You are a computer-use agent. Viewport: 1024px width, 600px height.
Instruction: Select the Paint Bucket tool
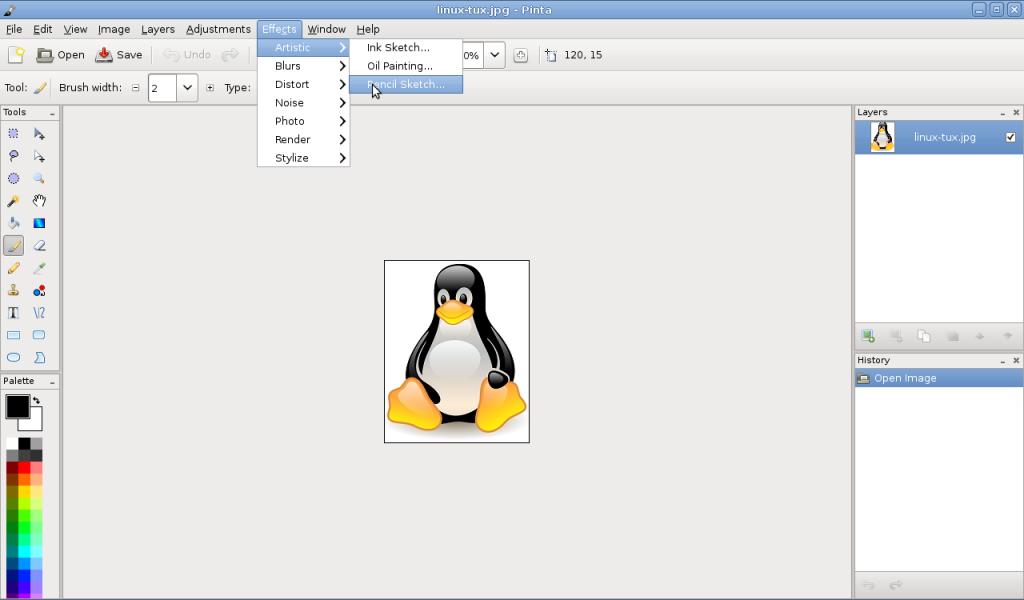coord(13,223)
